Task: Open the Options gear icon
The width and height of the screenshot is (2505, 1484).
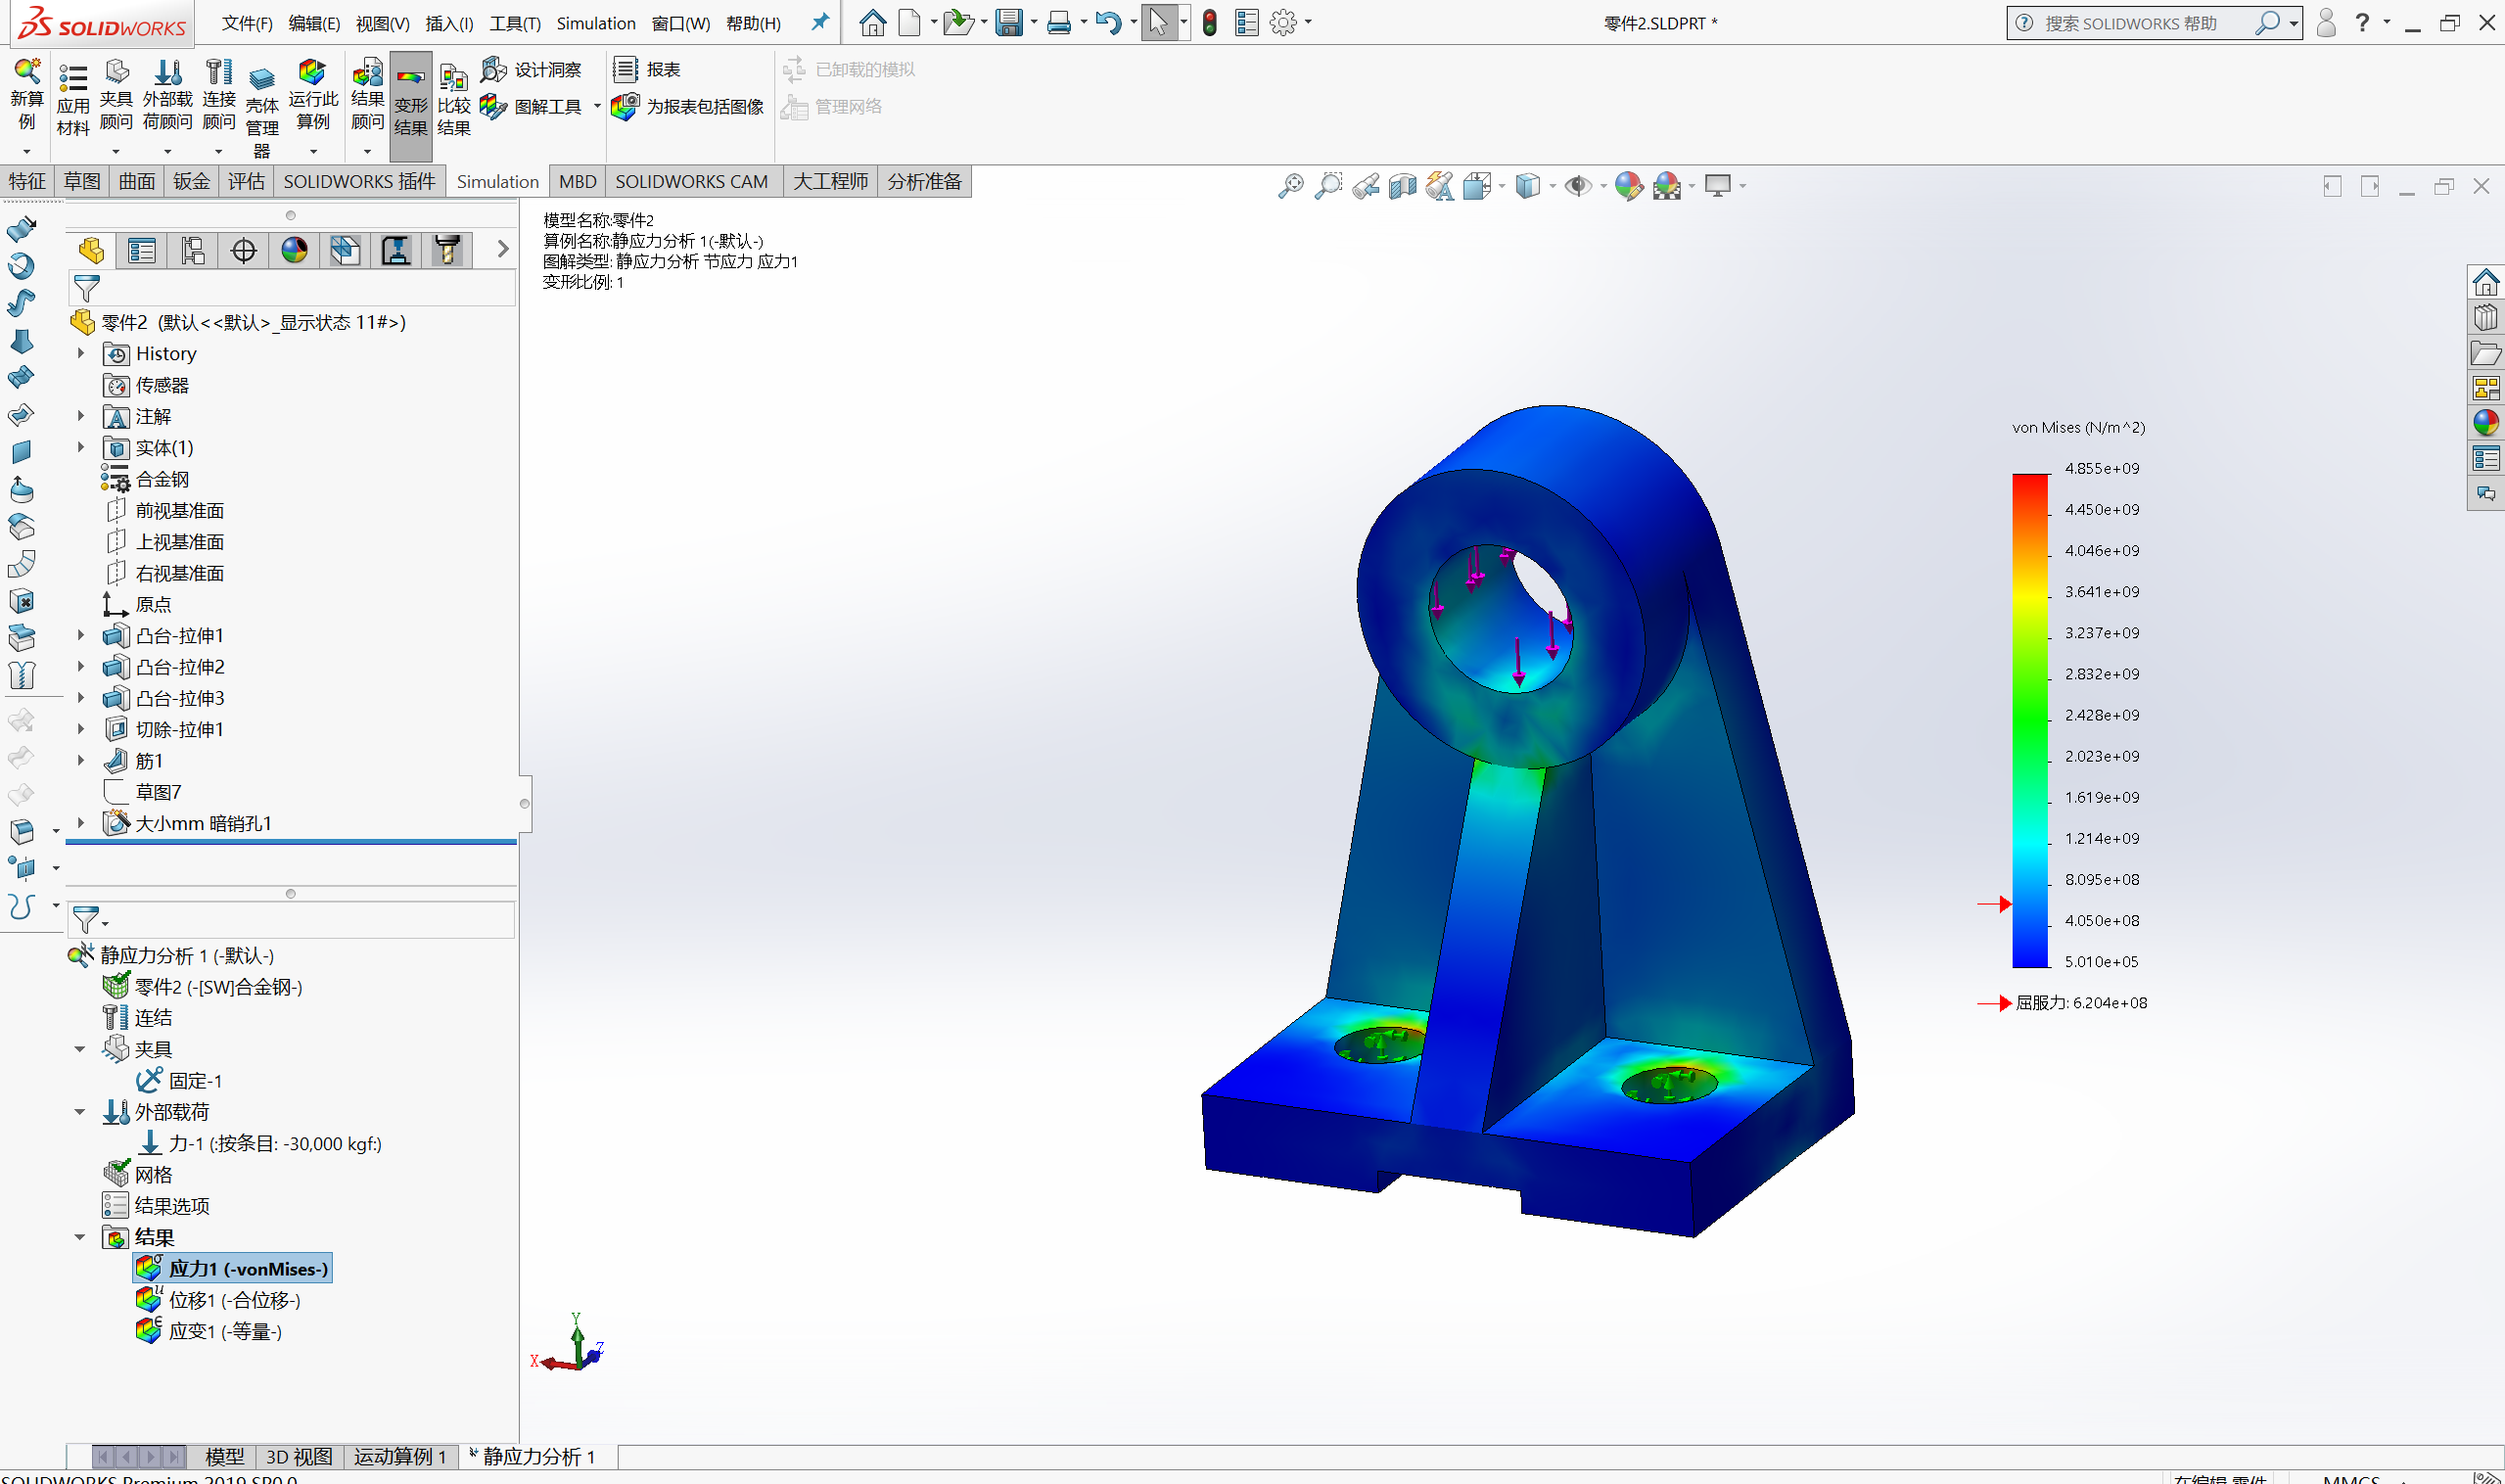Action: tap(1282, 22)
